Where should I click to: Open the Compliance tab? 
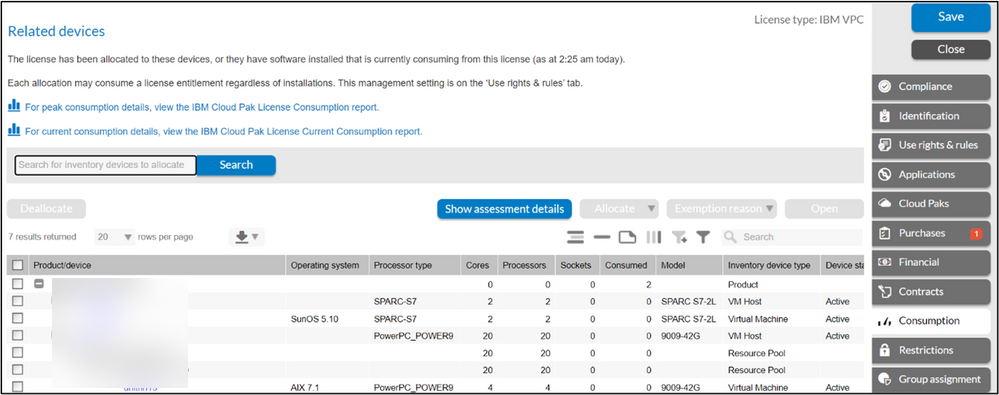pos(931,87)
